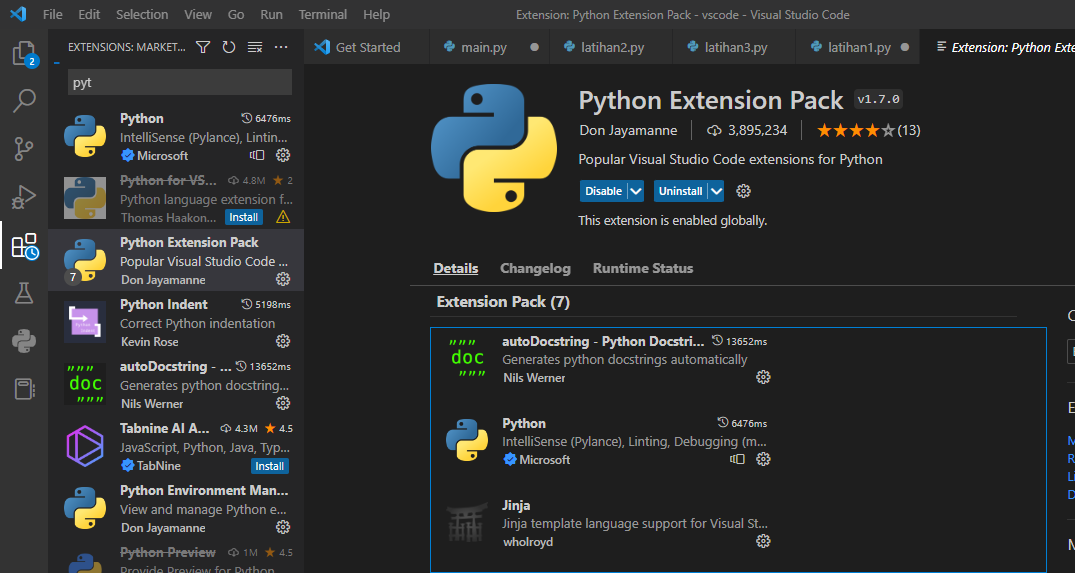Screen dimensions: 1075x573
Task: Switch to the latihan2.py editor tab
Action: 612,47
